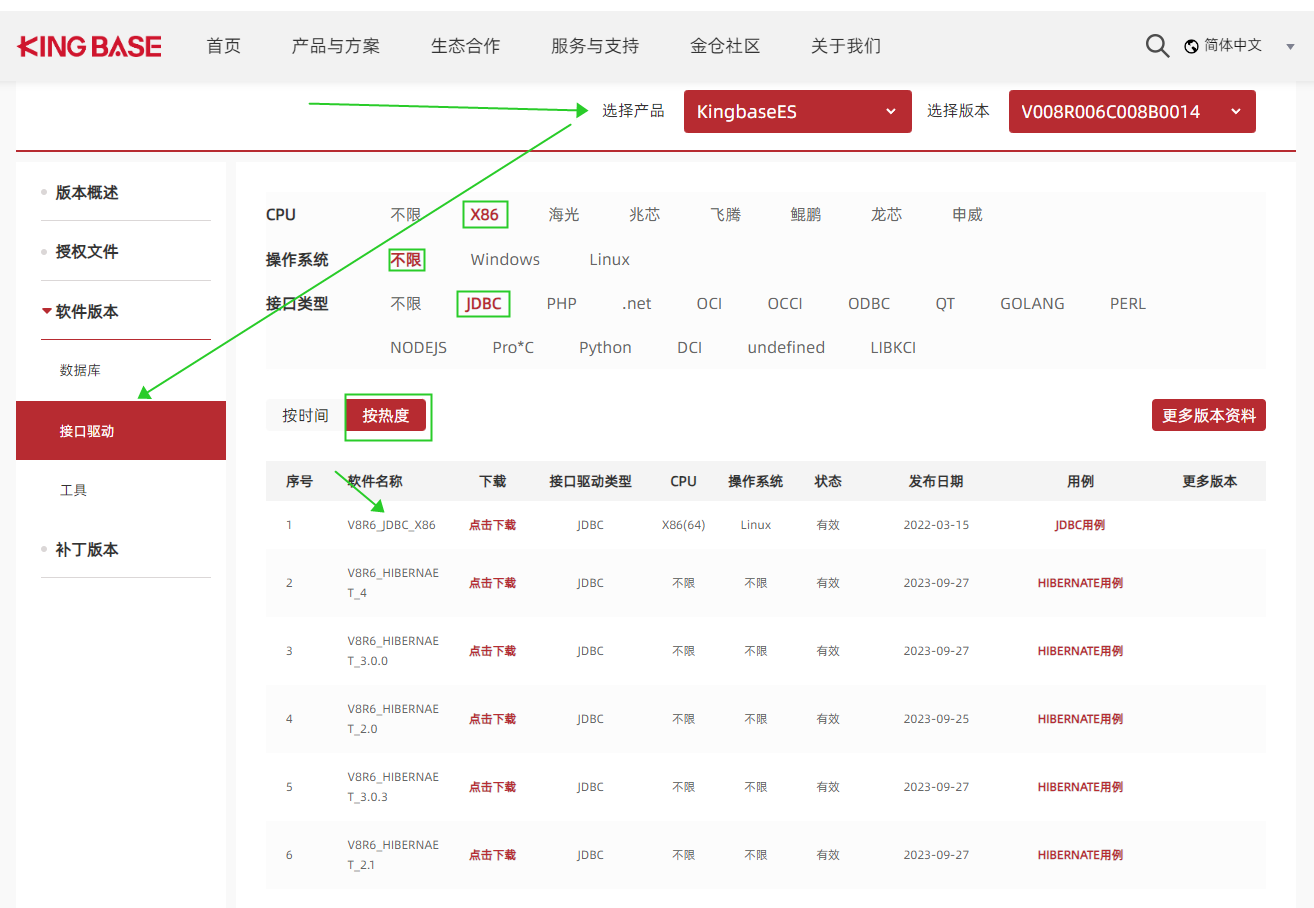
Task: Select 工具 in the sidebar
Action: coord(73,490)
